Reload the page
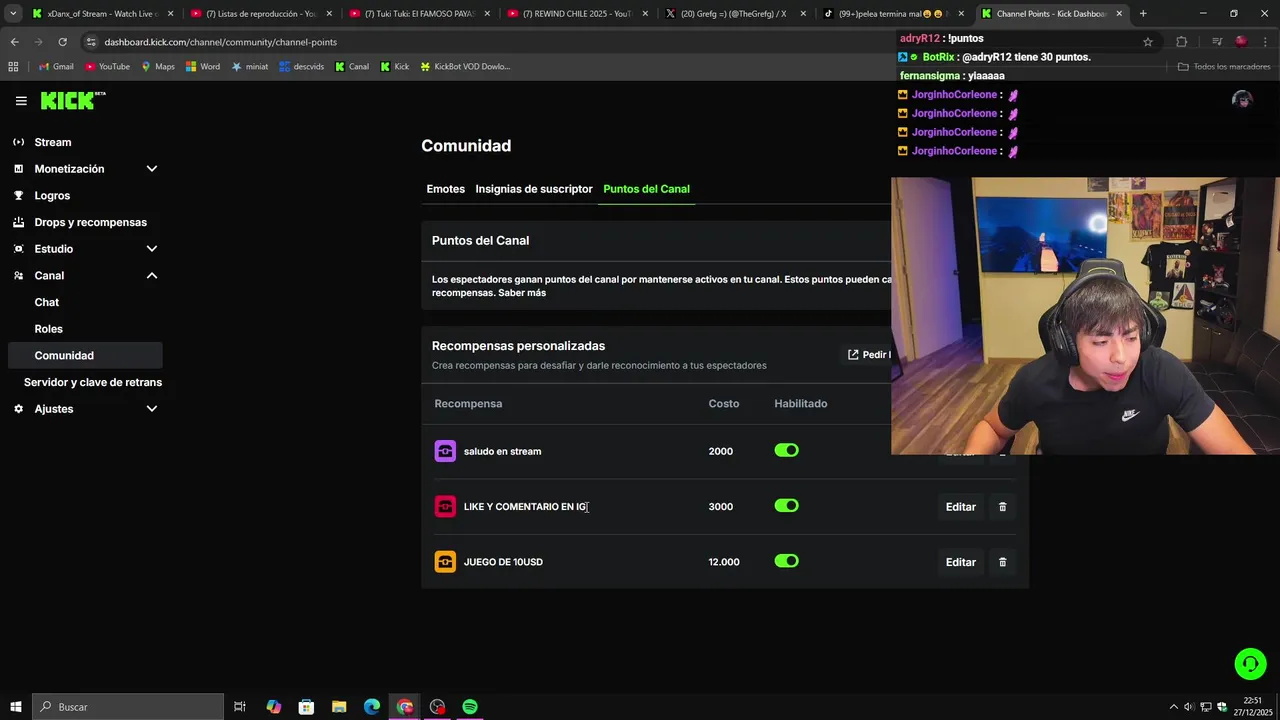 [x=62, y=42]
